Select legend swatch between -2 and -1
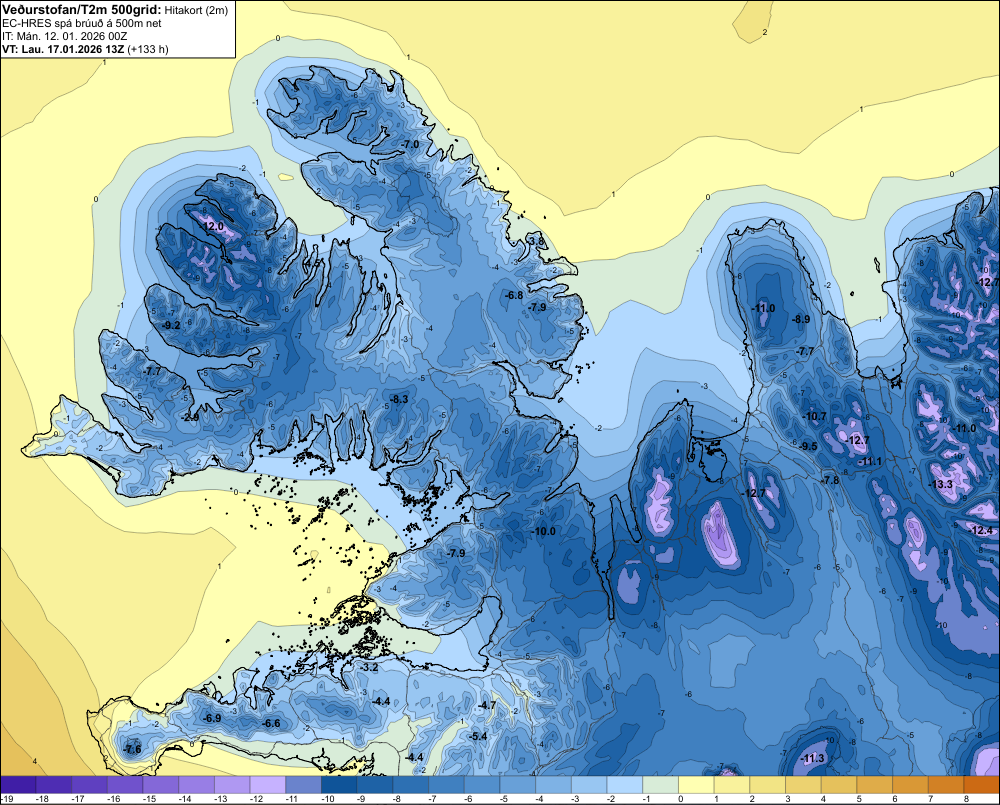The width and height of the screenshot is (1000, 805). 625,785
